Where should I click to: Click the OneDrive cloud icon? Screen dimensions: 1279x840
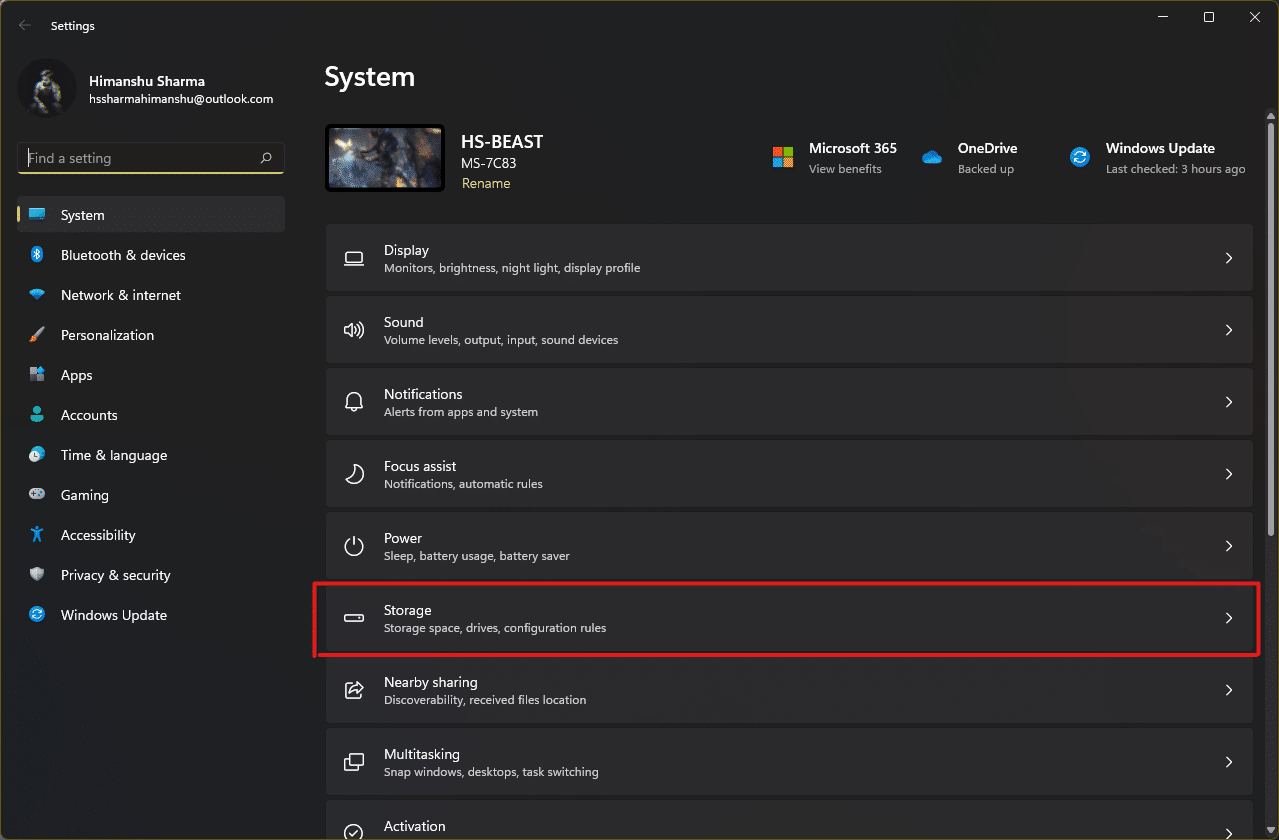[932, 157]
